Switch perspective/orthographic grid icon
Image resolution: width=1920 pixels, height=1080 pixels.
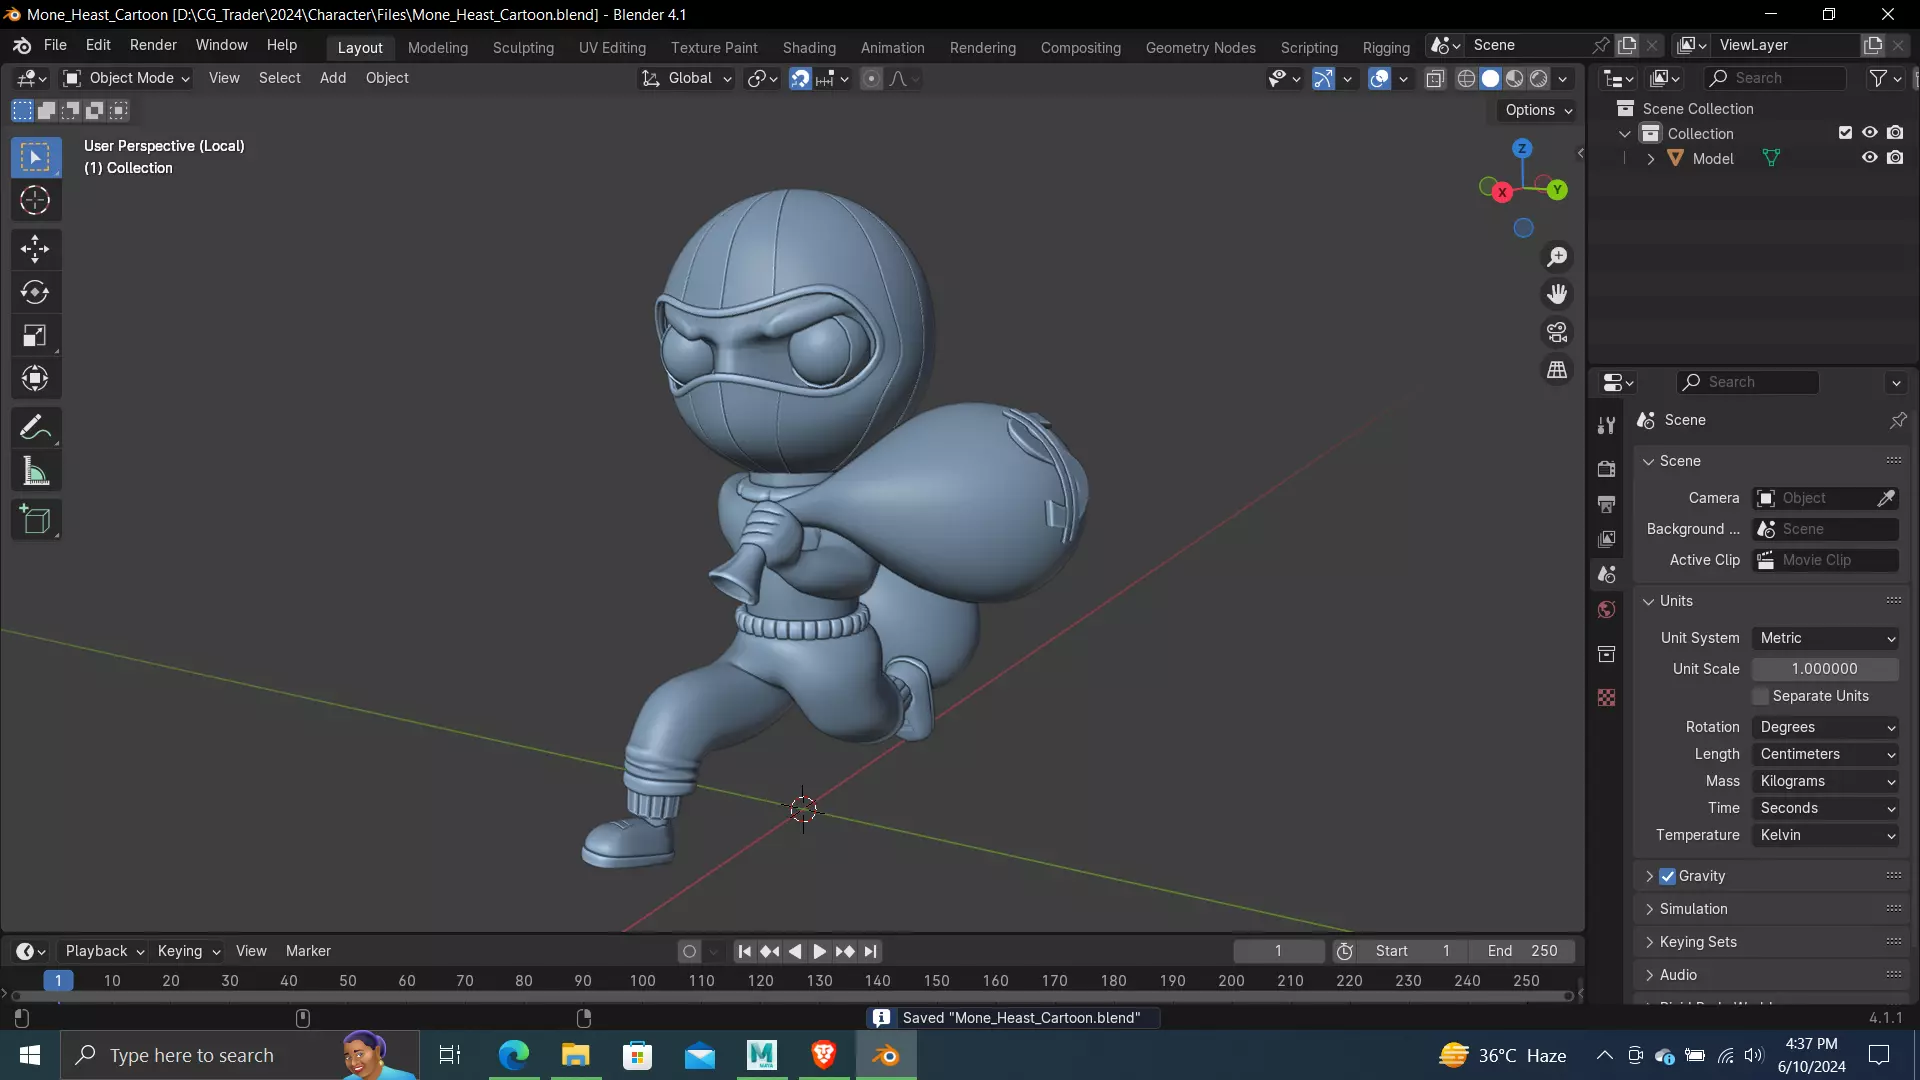pos(1557,370)
